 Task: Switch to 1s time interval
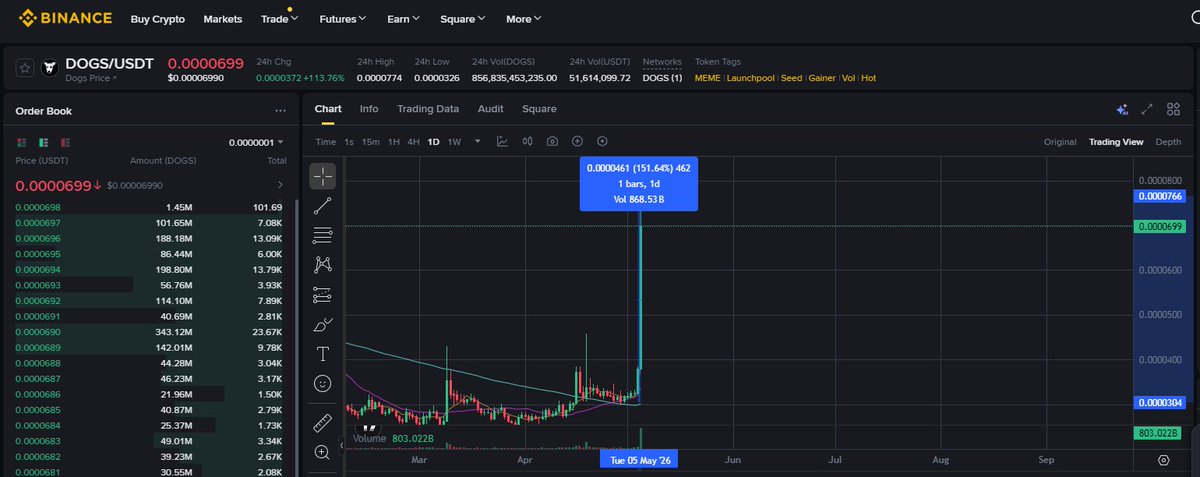tap(349, 142)
